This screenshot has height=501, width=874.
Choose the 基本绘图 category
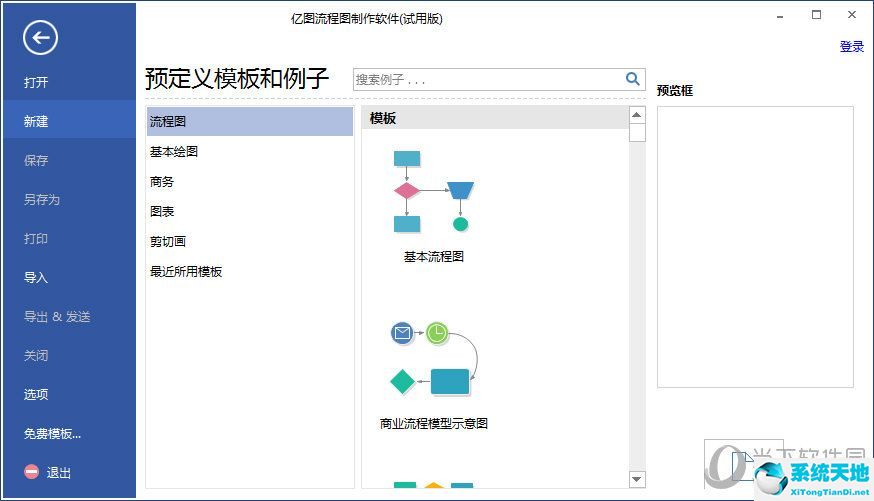pos(174,152)
